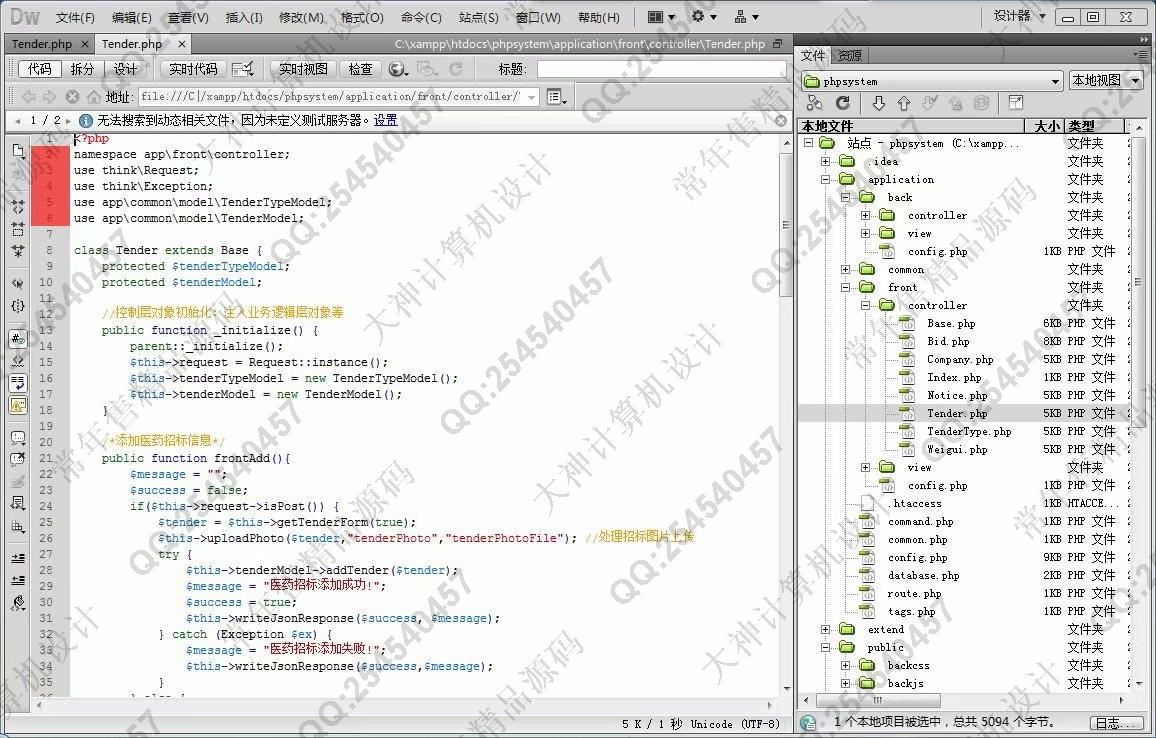Image resolution: width=1156 pixels, height=738 pixels.
Task: Get files from server down arrow
Action: pyautogui.click(x=878, y=103)
